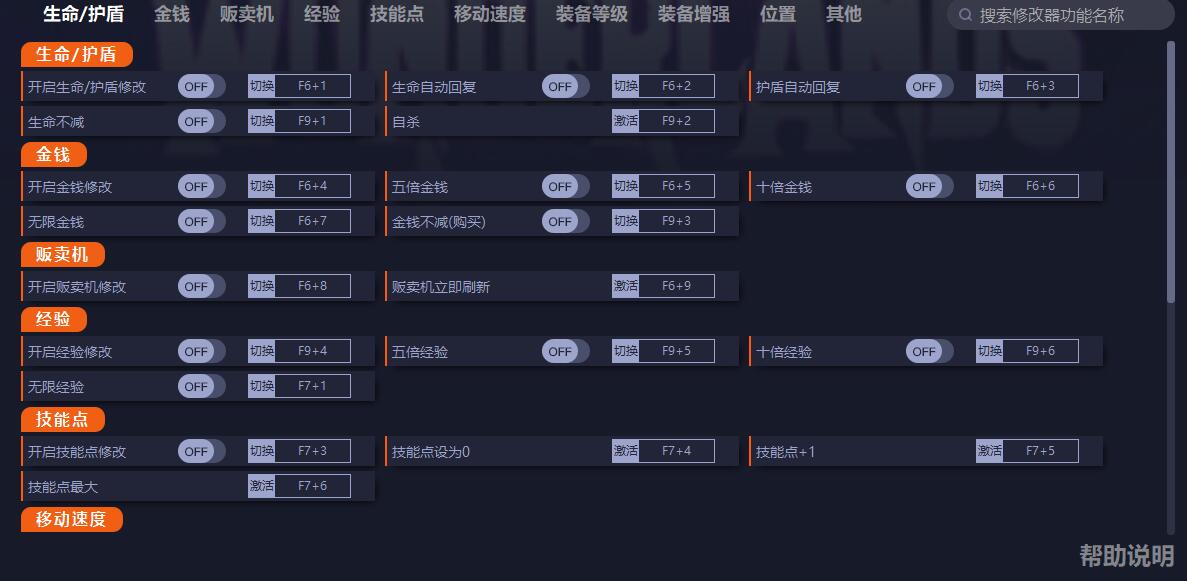Open the 技能点 tab
The image size is (1187, 581).
396,14
